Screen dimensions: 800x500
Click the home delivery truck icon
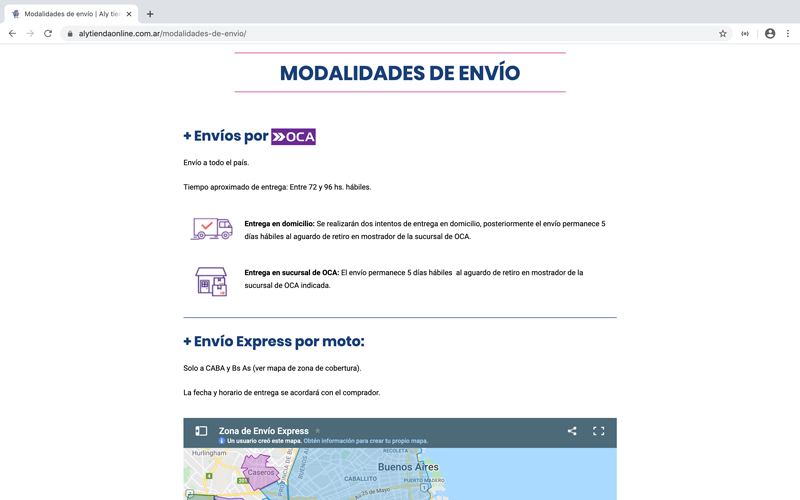tap(211, 229)
